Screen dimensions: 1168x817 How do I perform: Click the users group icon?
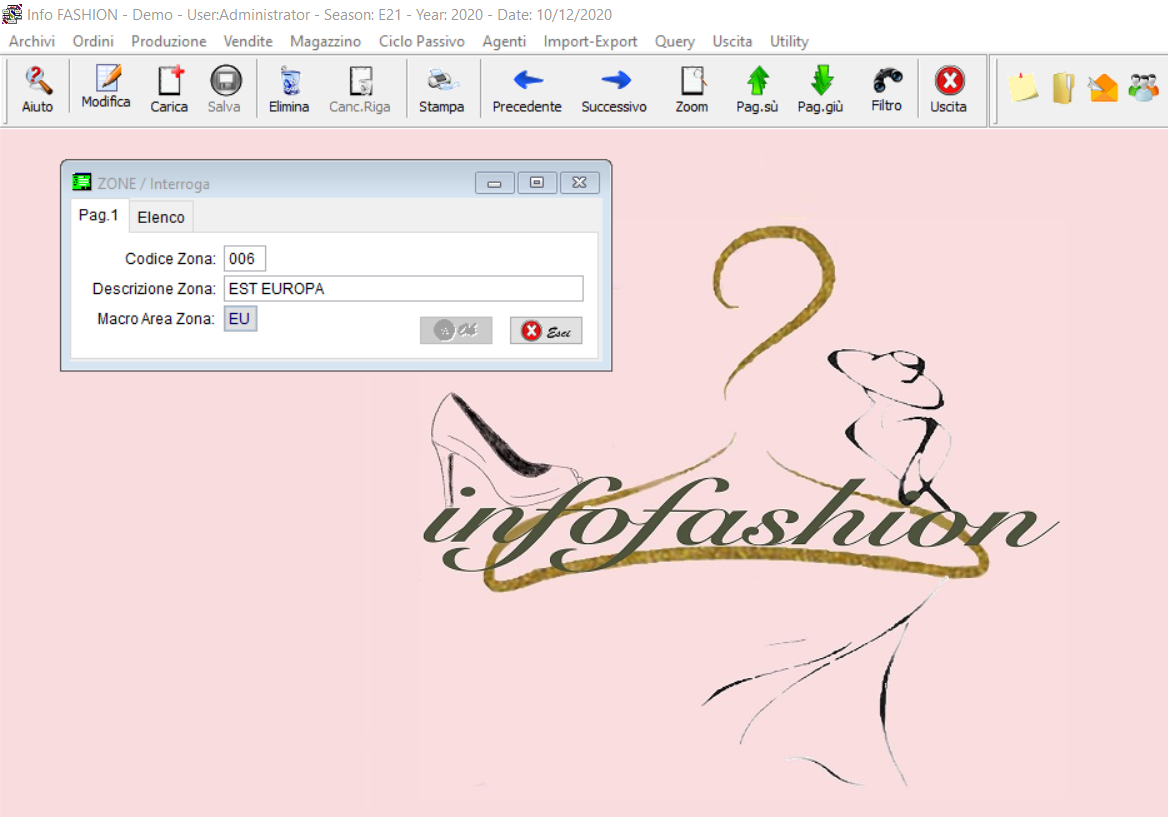tap(1143, 88)
